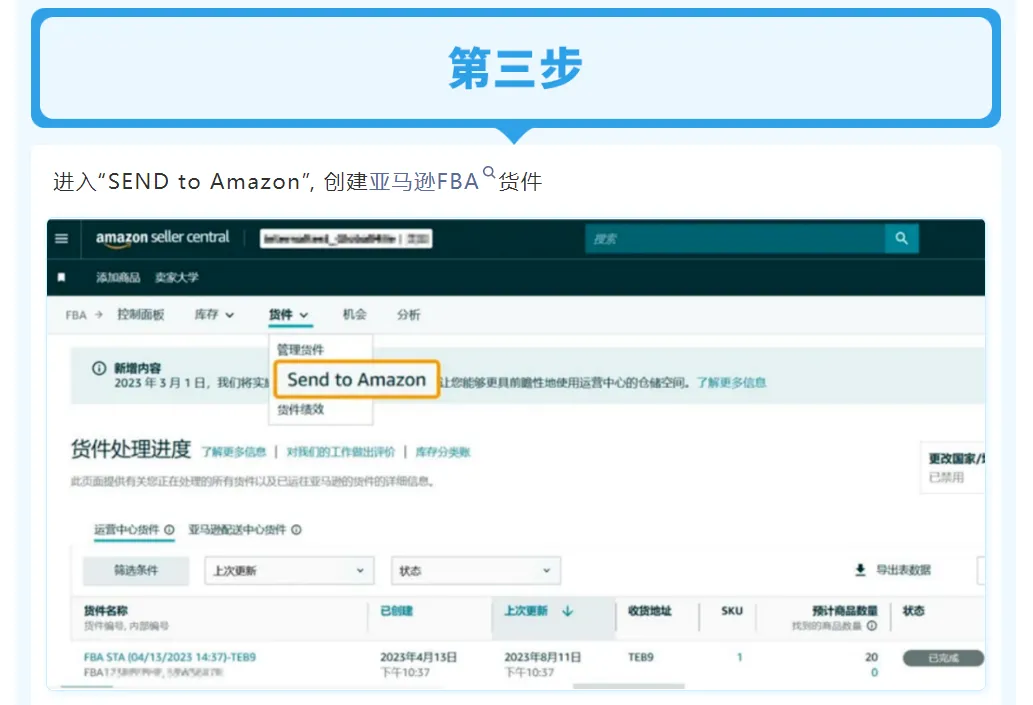Switch to 亚马逊配送中心货件 tab

click(237, 530)
